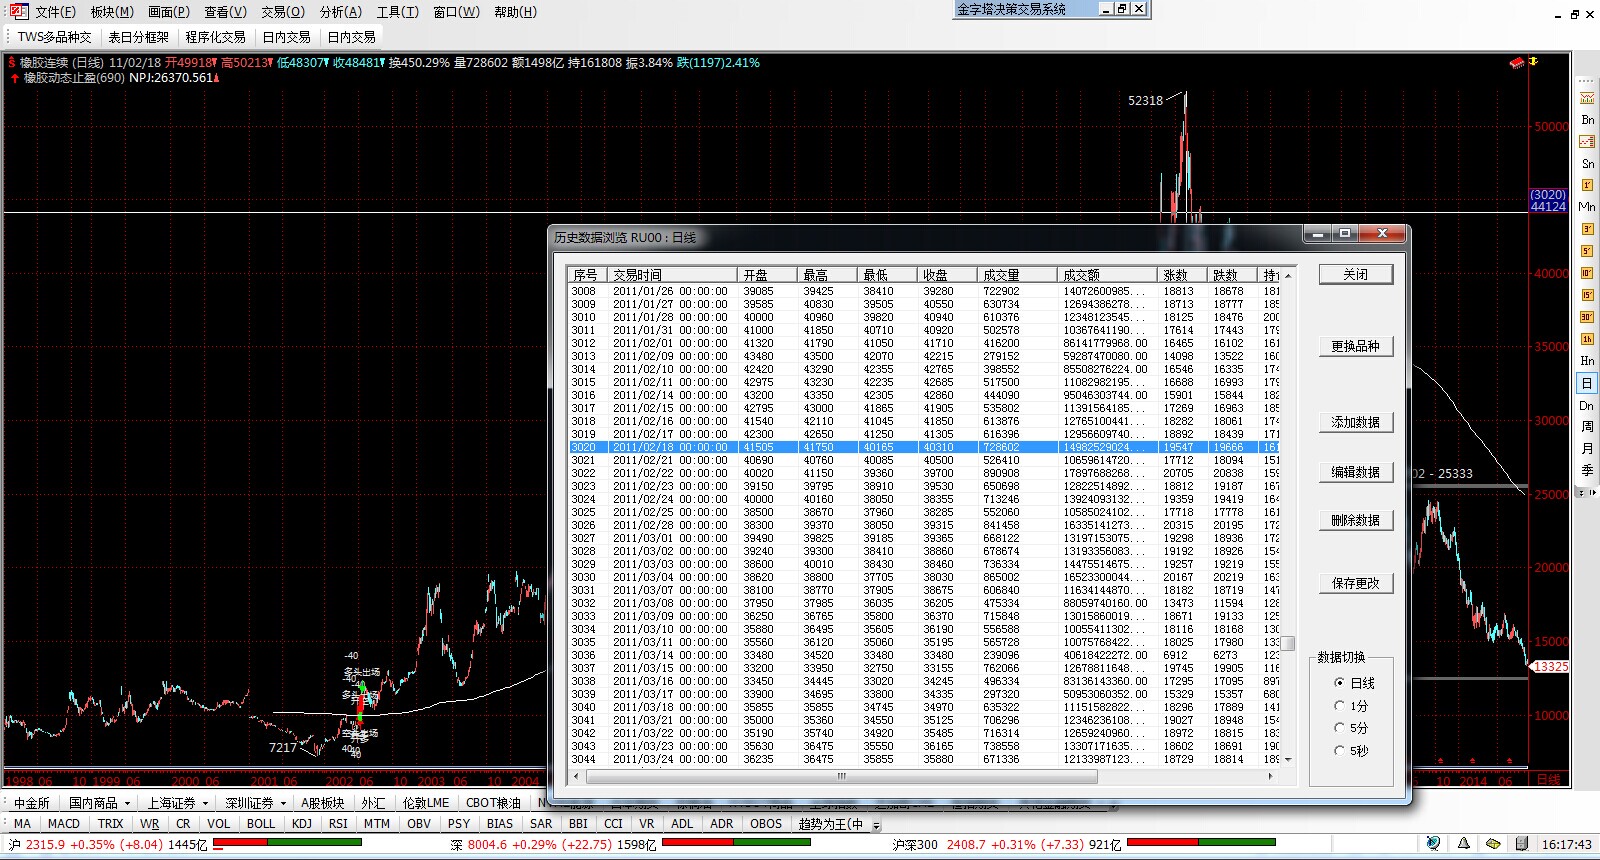Select the 1分 data switch option
The image size is (1600, 860).
pos(1340,706)
